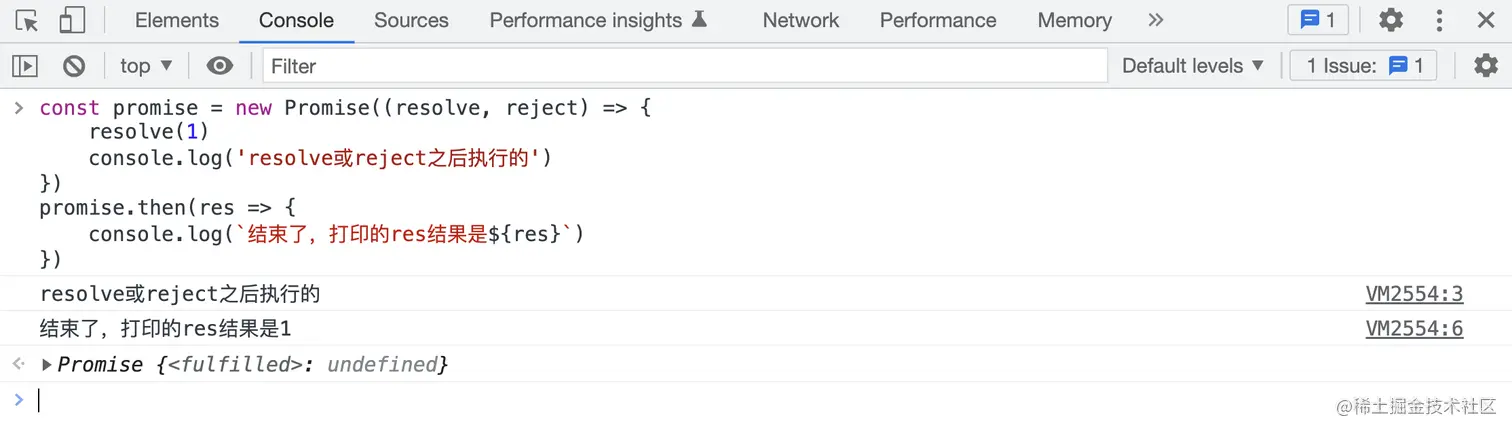Expand the Promise fulfilled result object
Screen dimensions: 1512x432
46,365
